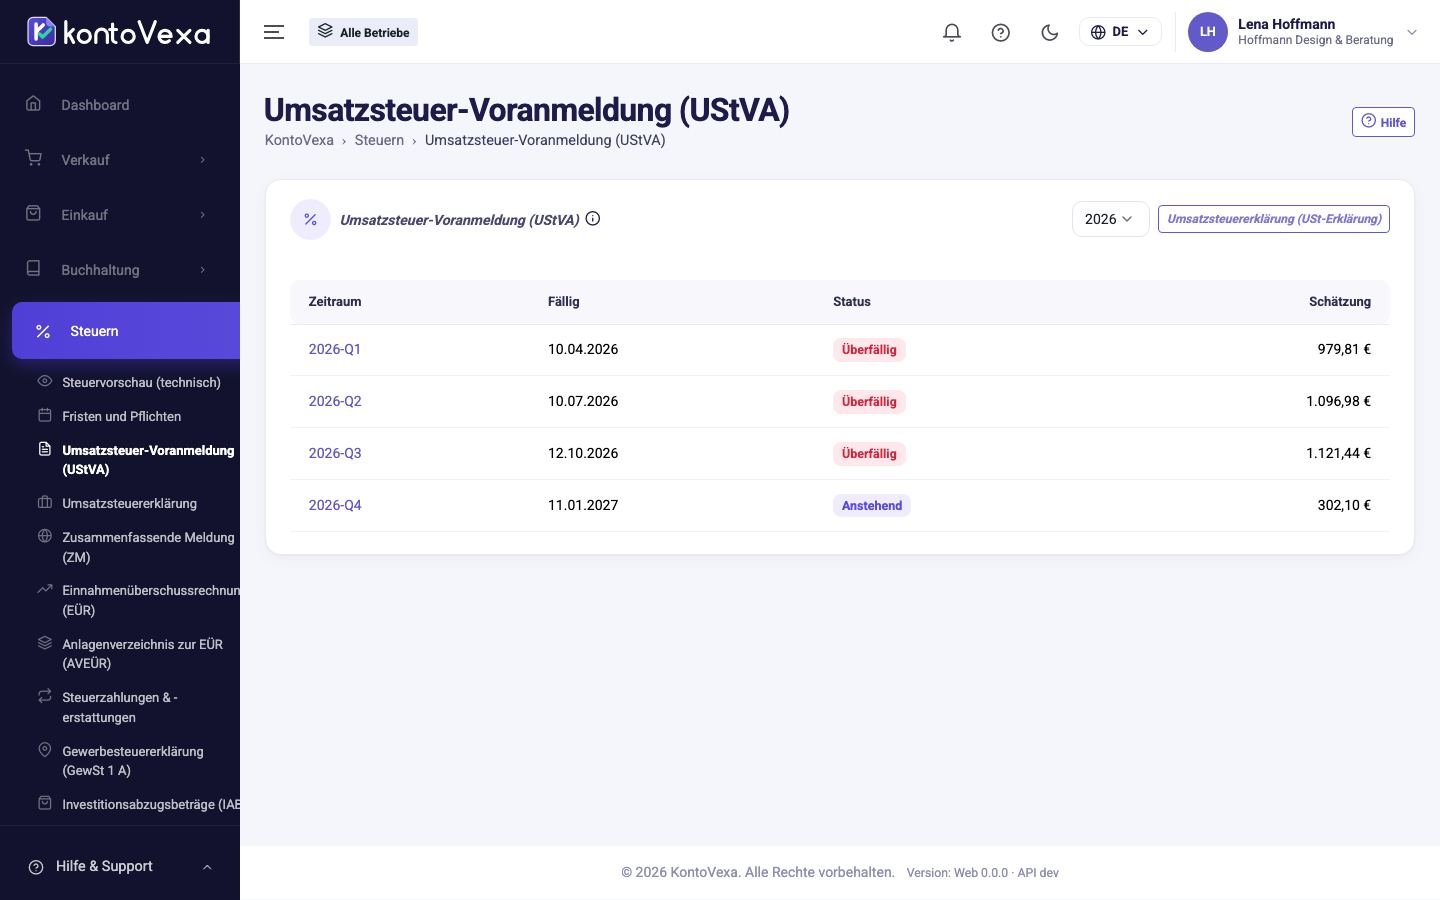Click the calendar icon for Fristen und Pflichten

(x=45, y=415)
